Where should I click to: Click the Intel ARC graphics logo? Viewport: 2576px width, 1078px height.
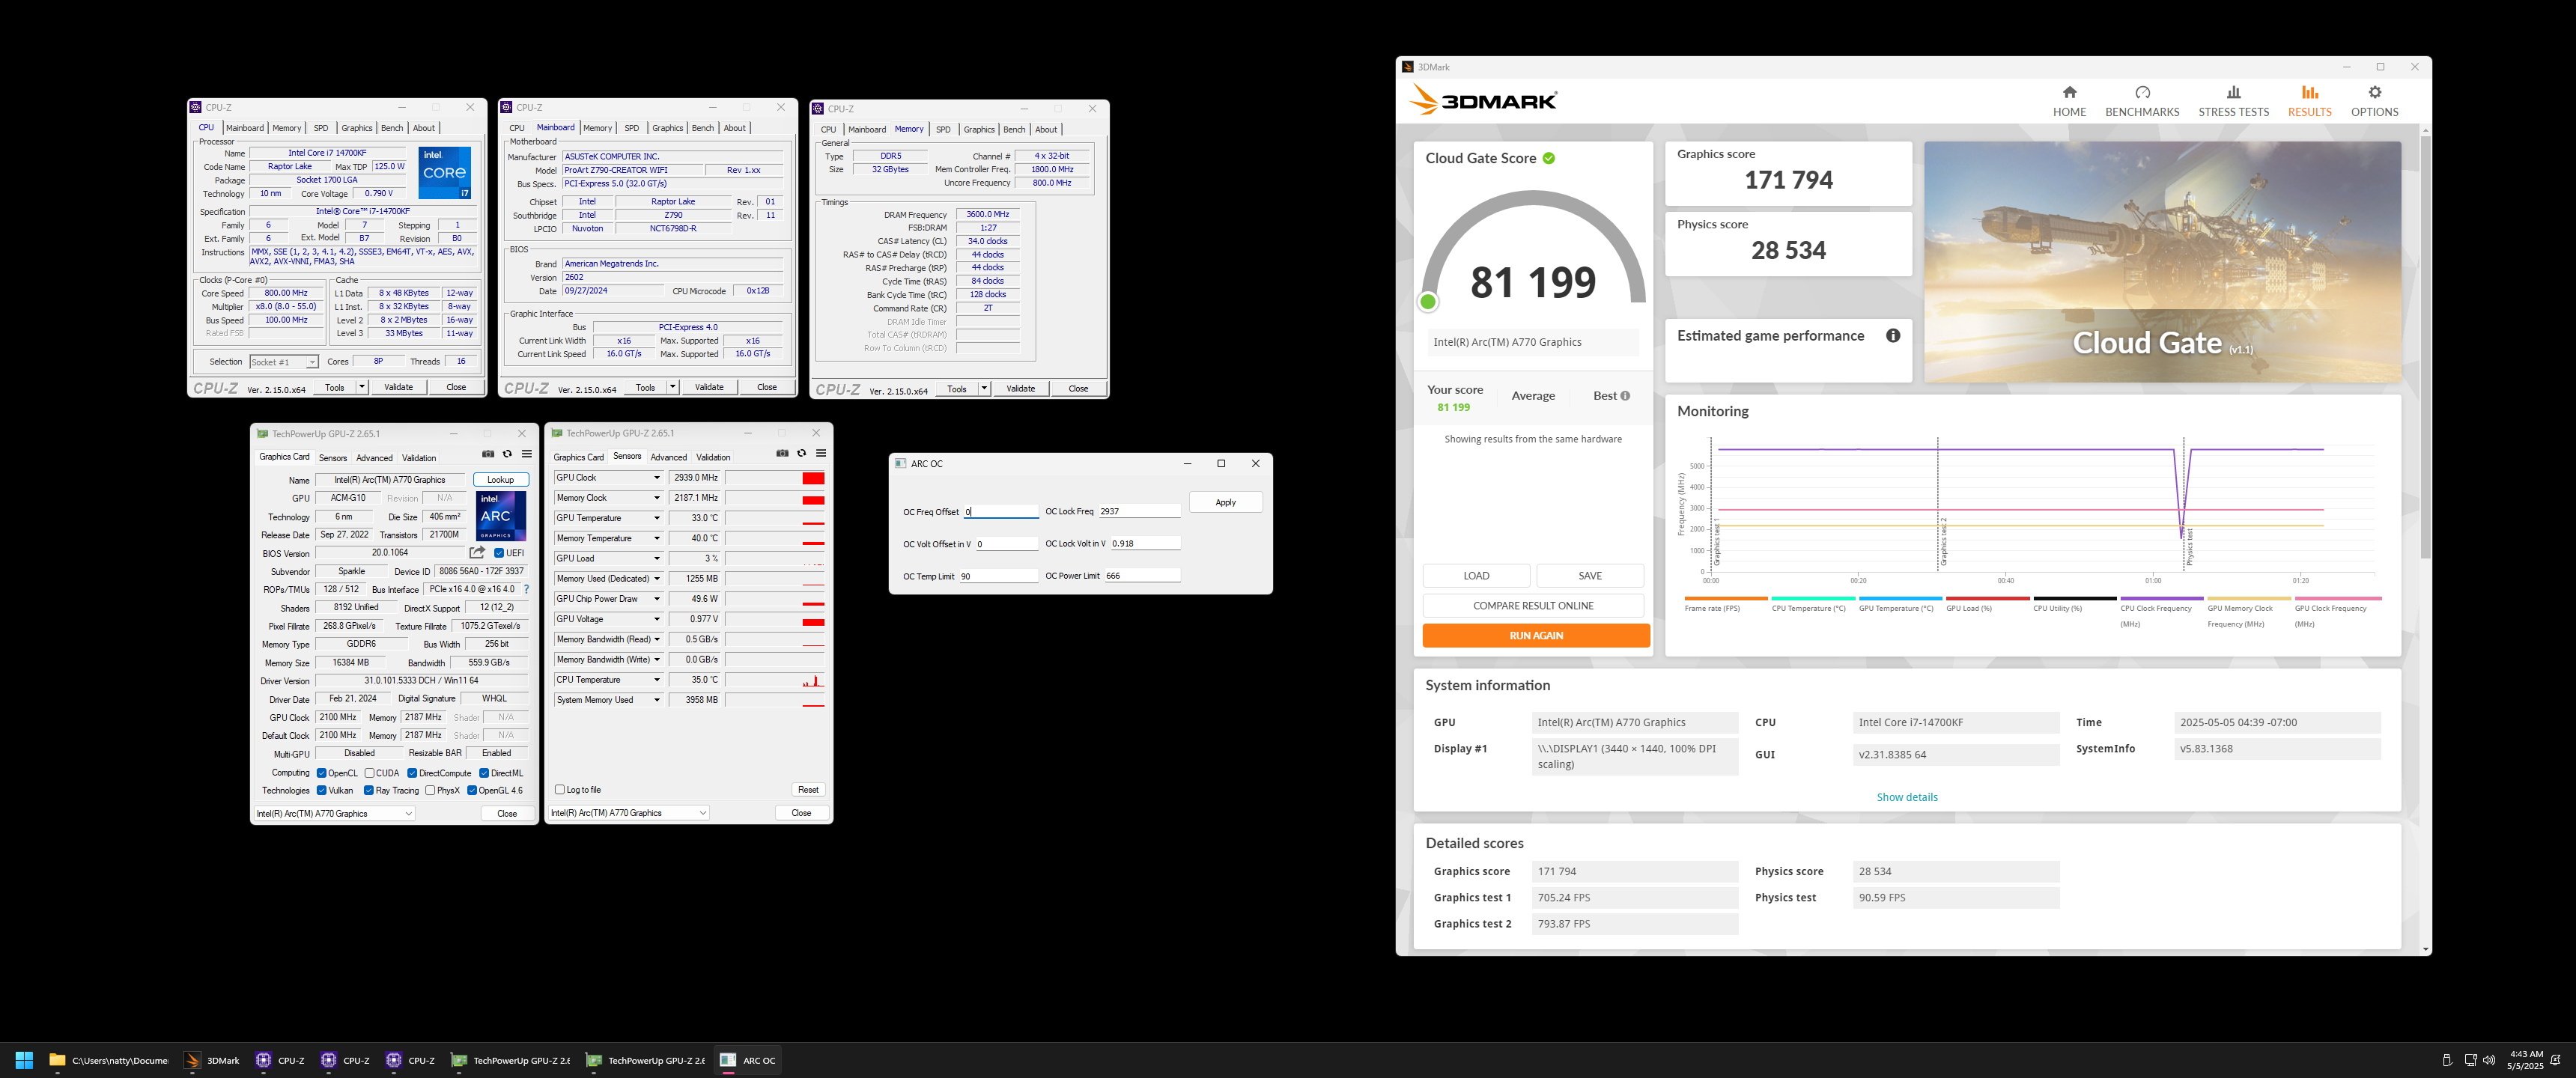(500, 516)
